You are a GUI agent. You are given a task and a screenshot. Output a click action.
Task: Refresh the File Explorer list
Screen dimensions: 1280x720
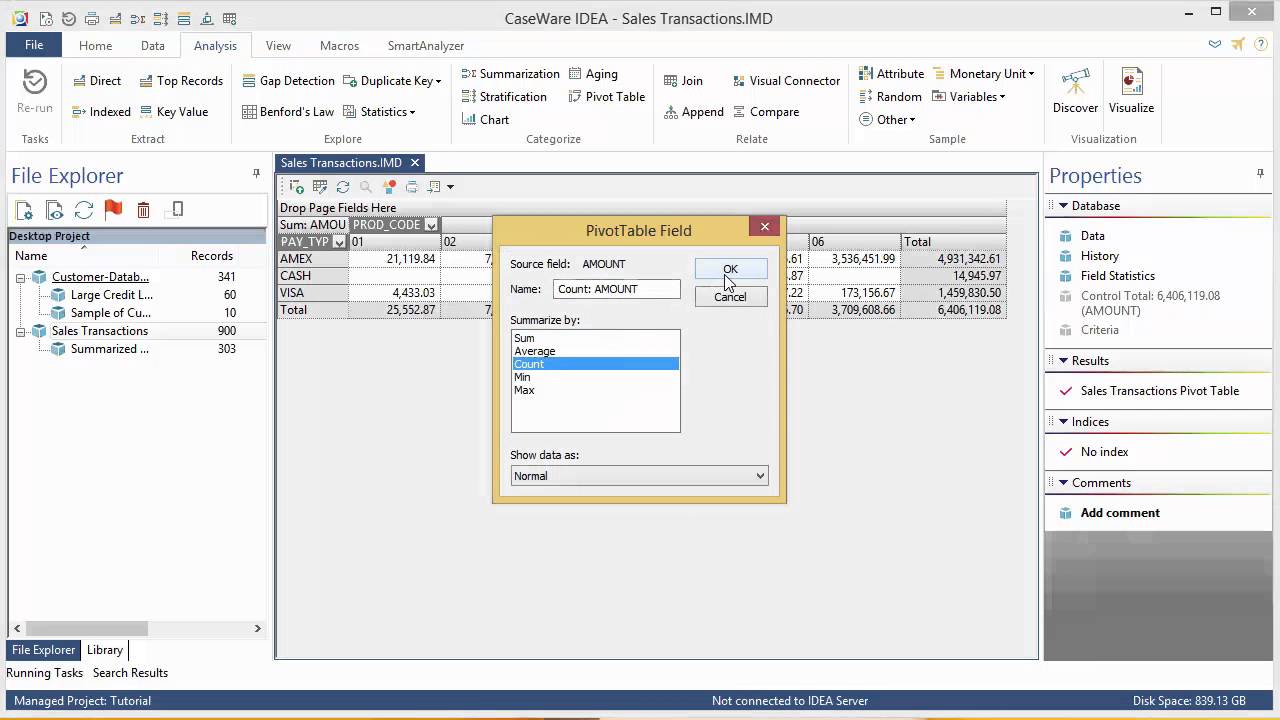(x=84, y=210)
